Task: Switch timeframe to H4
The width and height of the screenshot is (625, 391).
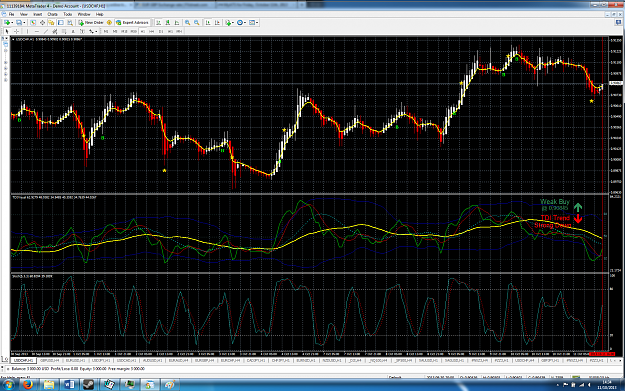Action: [x=151, y=31]
